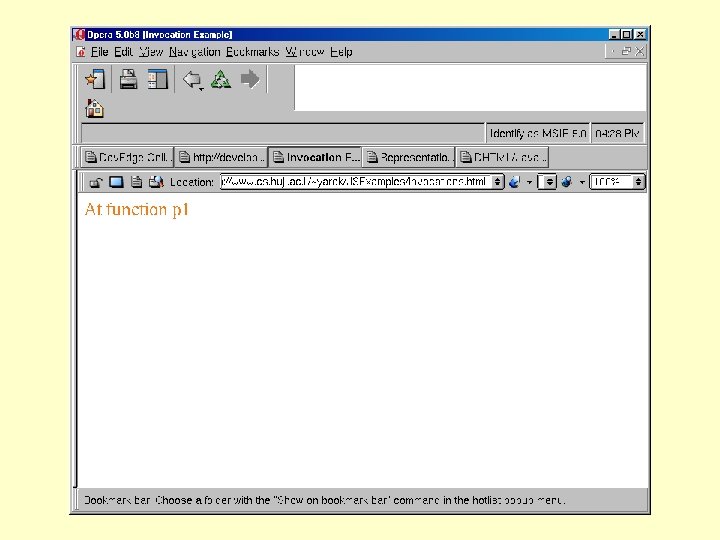Reload the page with green triangle icon
The height and width of the screenshot is (540, 720).
(220, 79)
